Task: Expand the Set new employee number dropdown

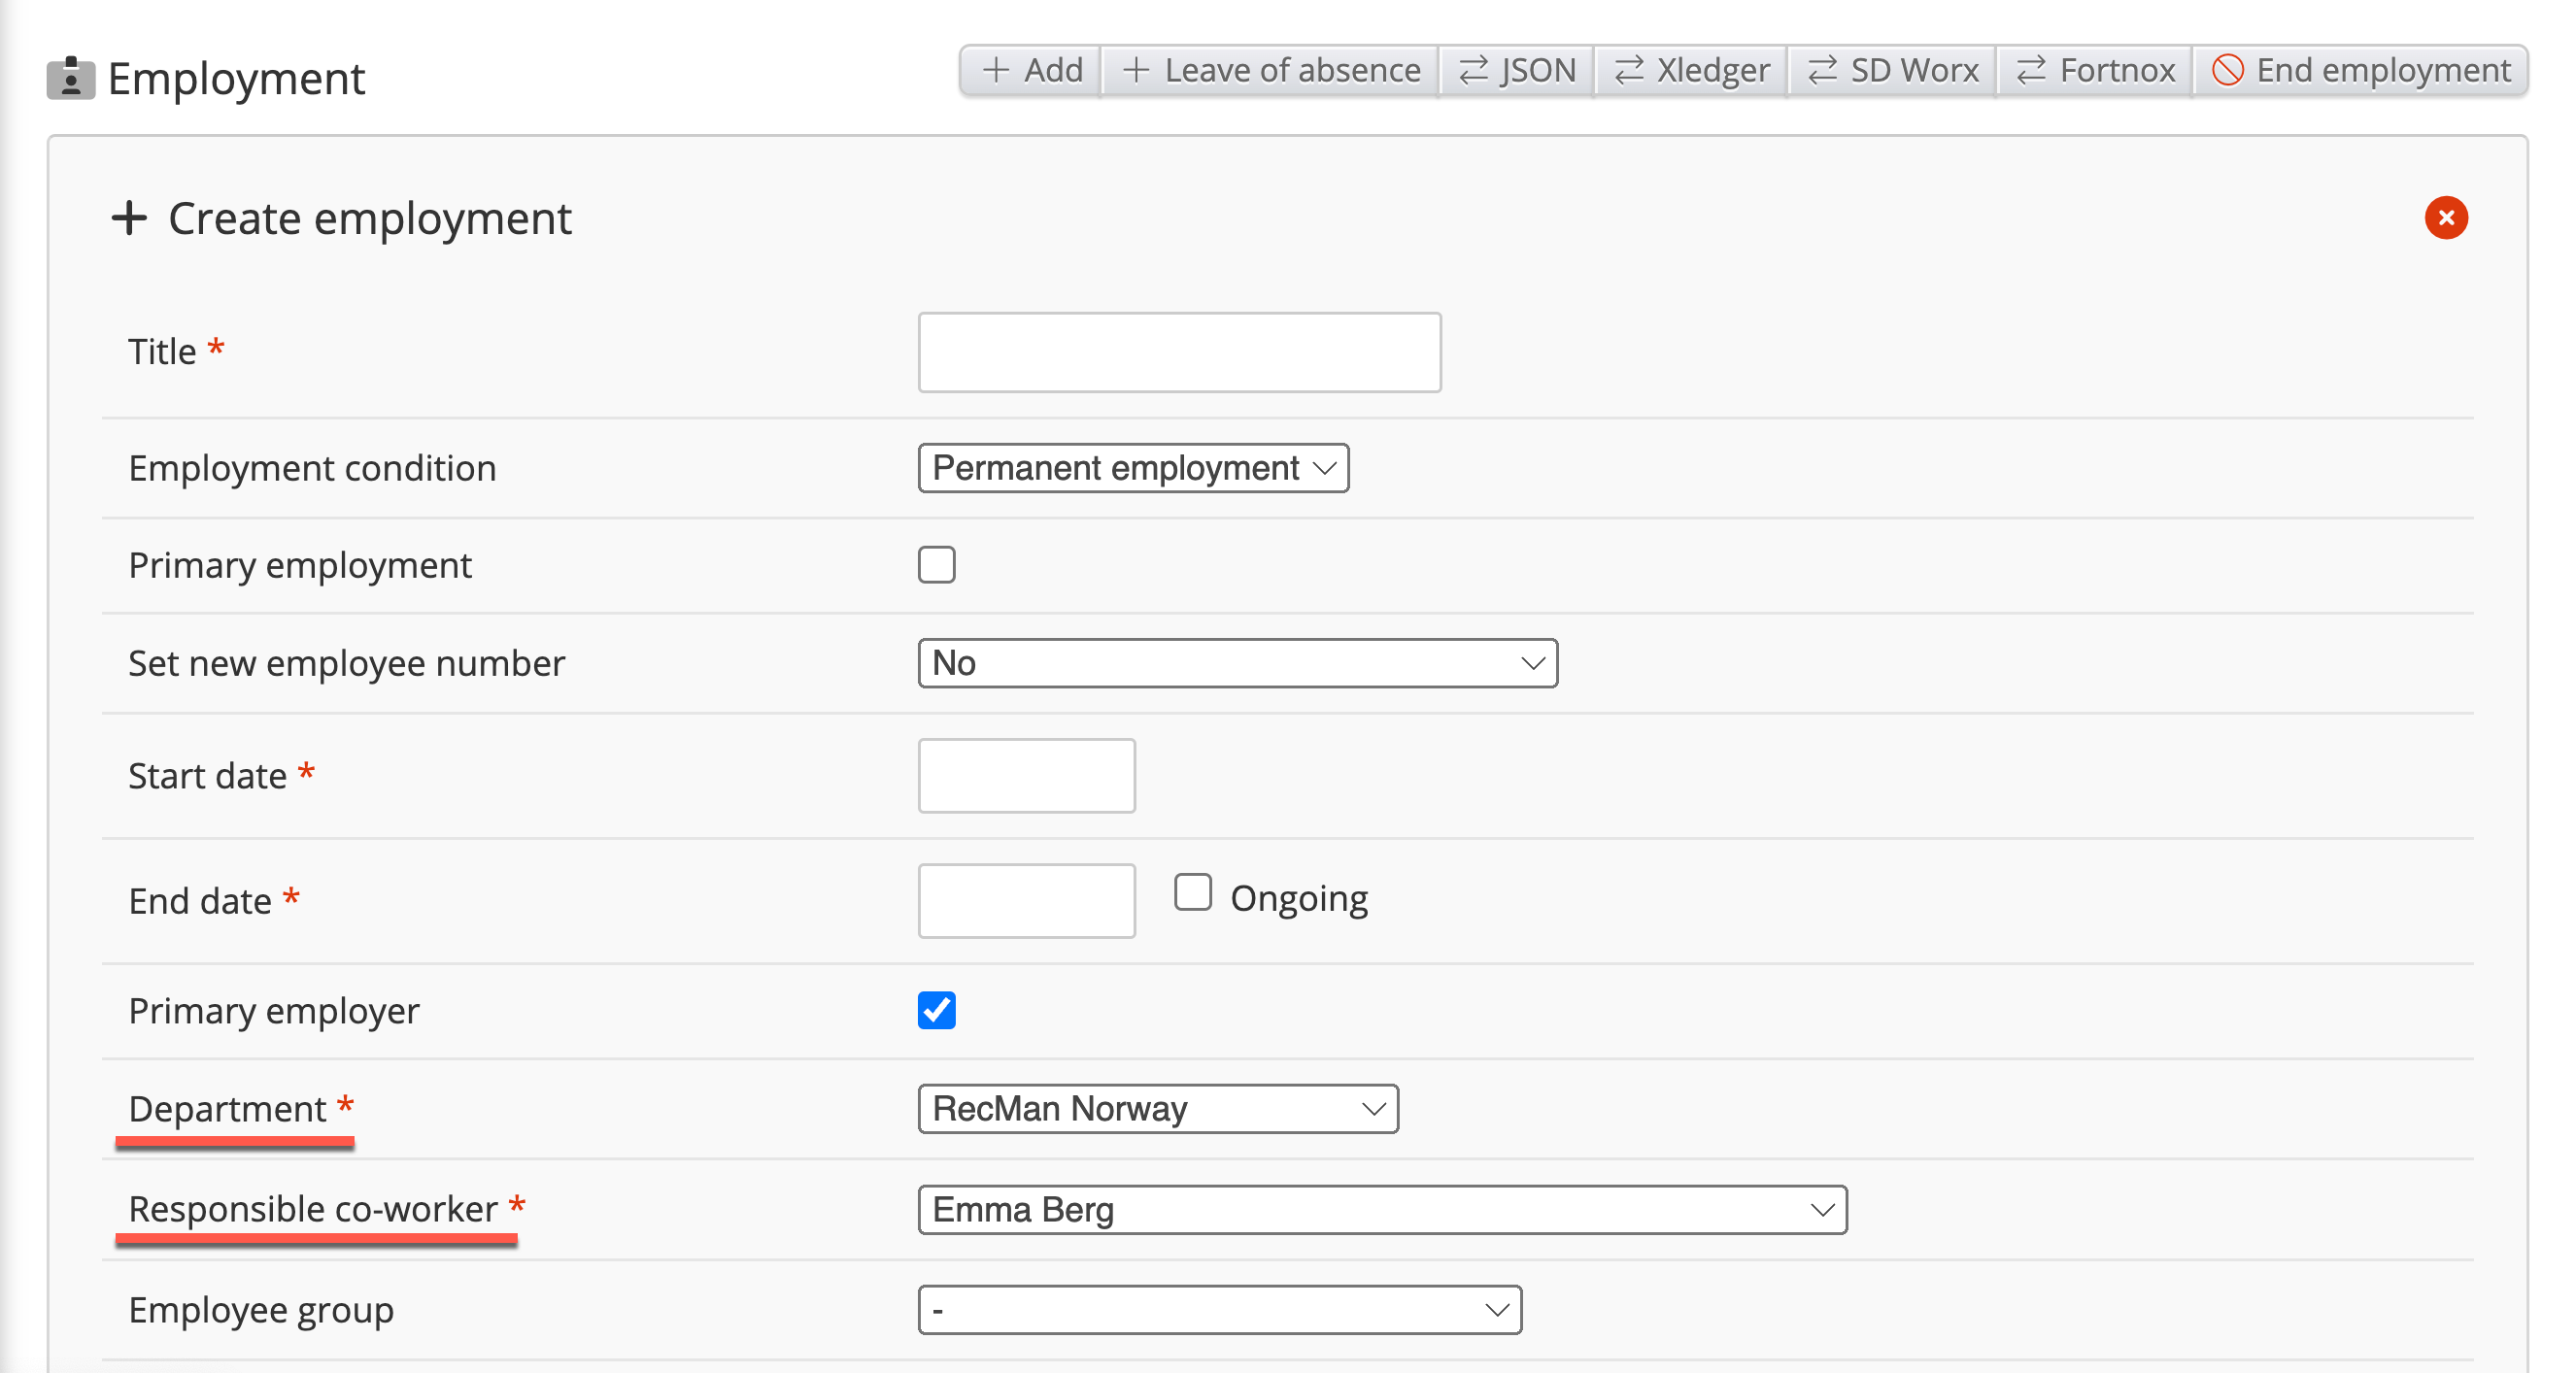Action: pyautogui.click(x=1237, y=663)
